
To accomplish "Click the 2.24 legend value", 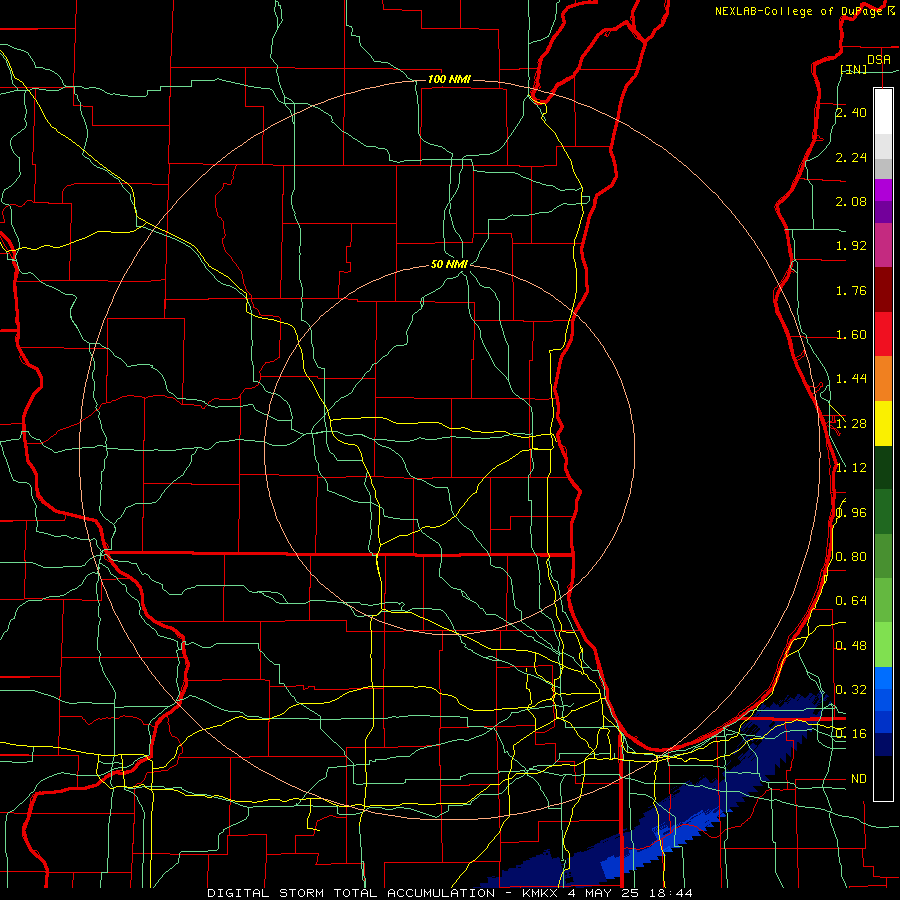I will point(851,157).
